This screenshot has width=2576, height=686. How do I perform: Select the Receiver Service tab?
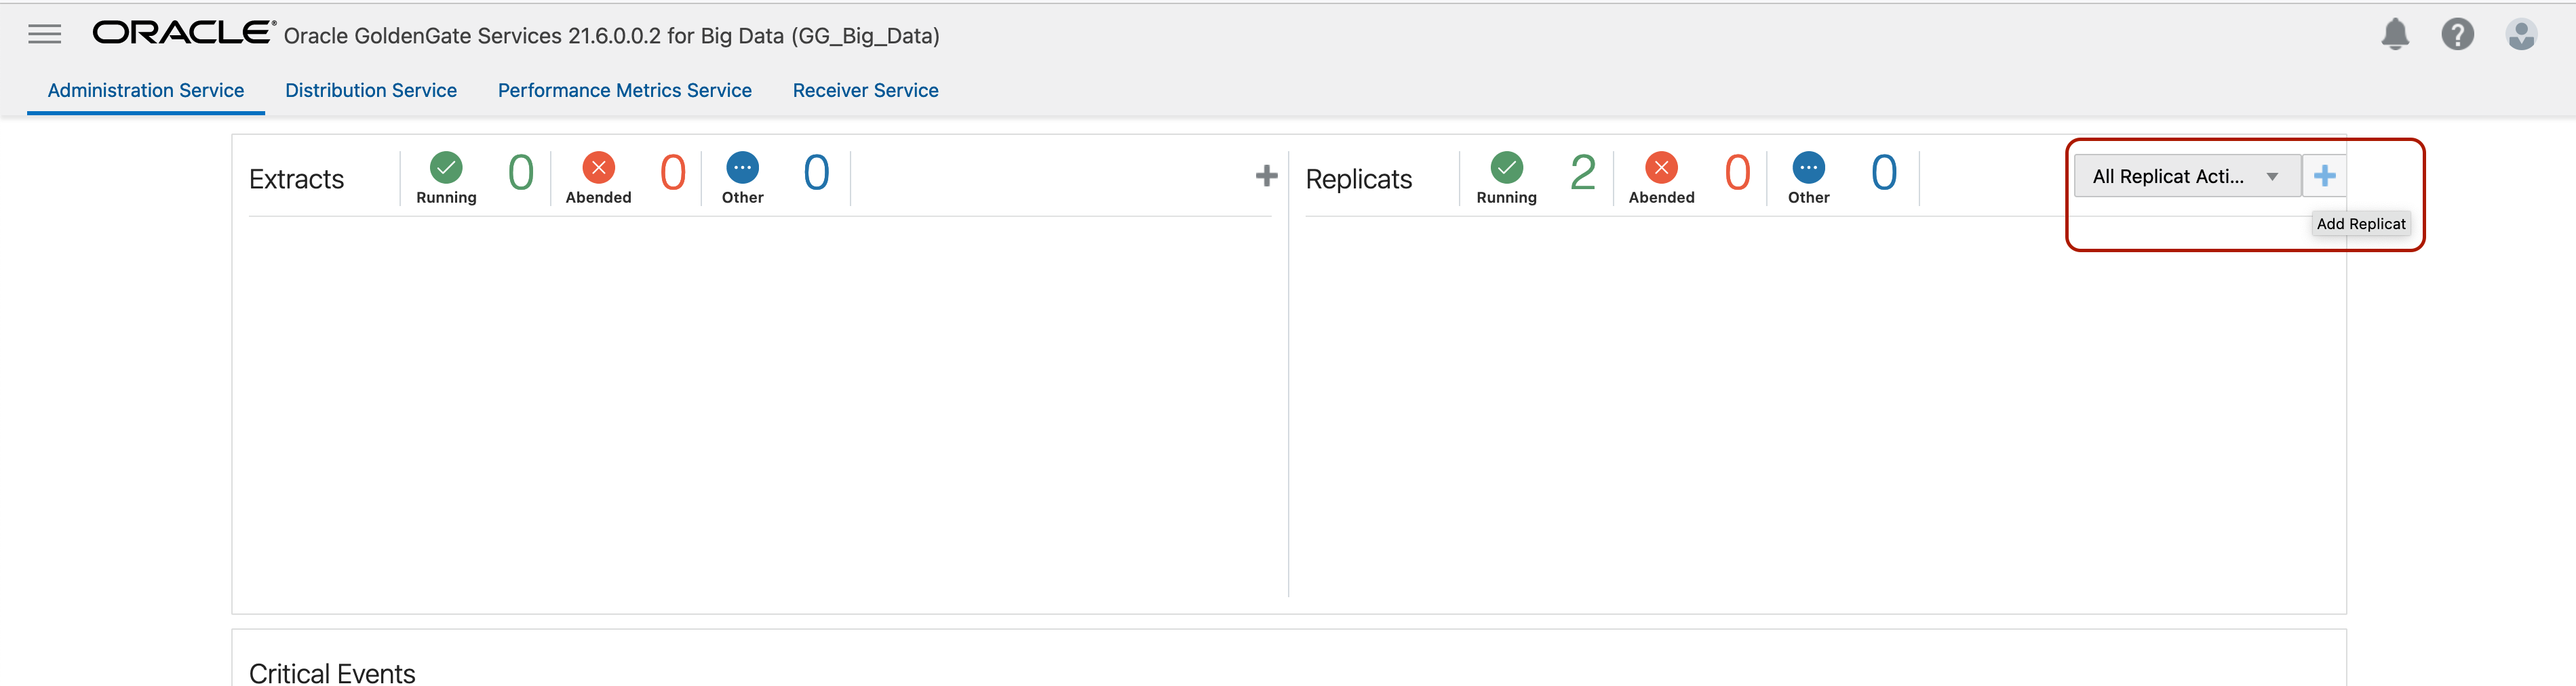tap(865, 91)
